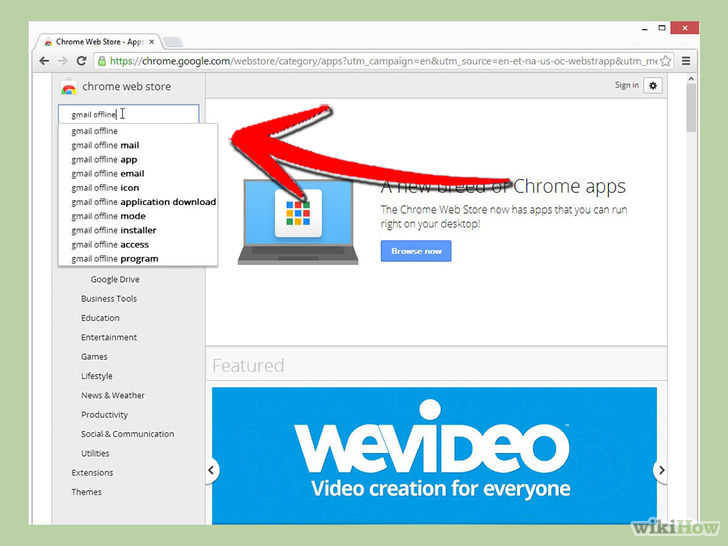This screenshot has width=728, height=546.
Task: Bookmark this page with the star icon
Action: (x=665, y=61)
